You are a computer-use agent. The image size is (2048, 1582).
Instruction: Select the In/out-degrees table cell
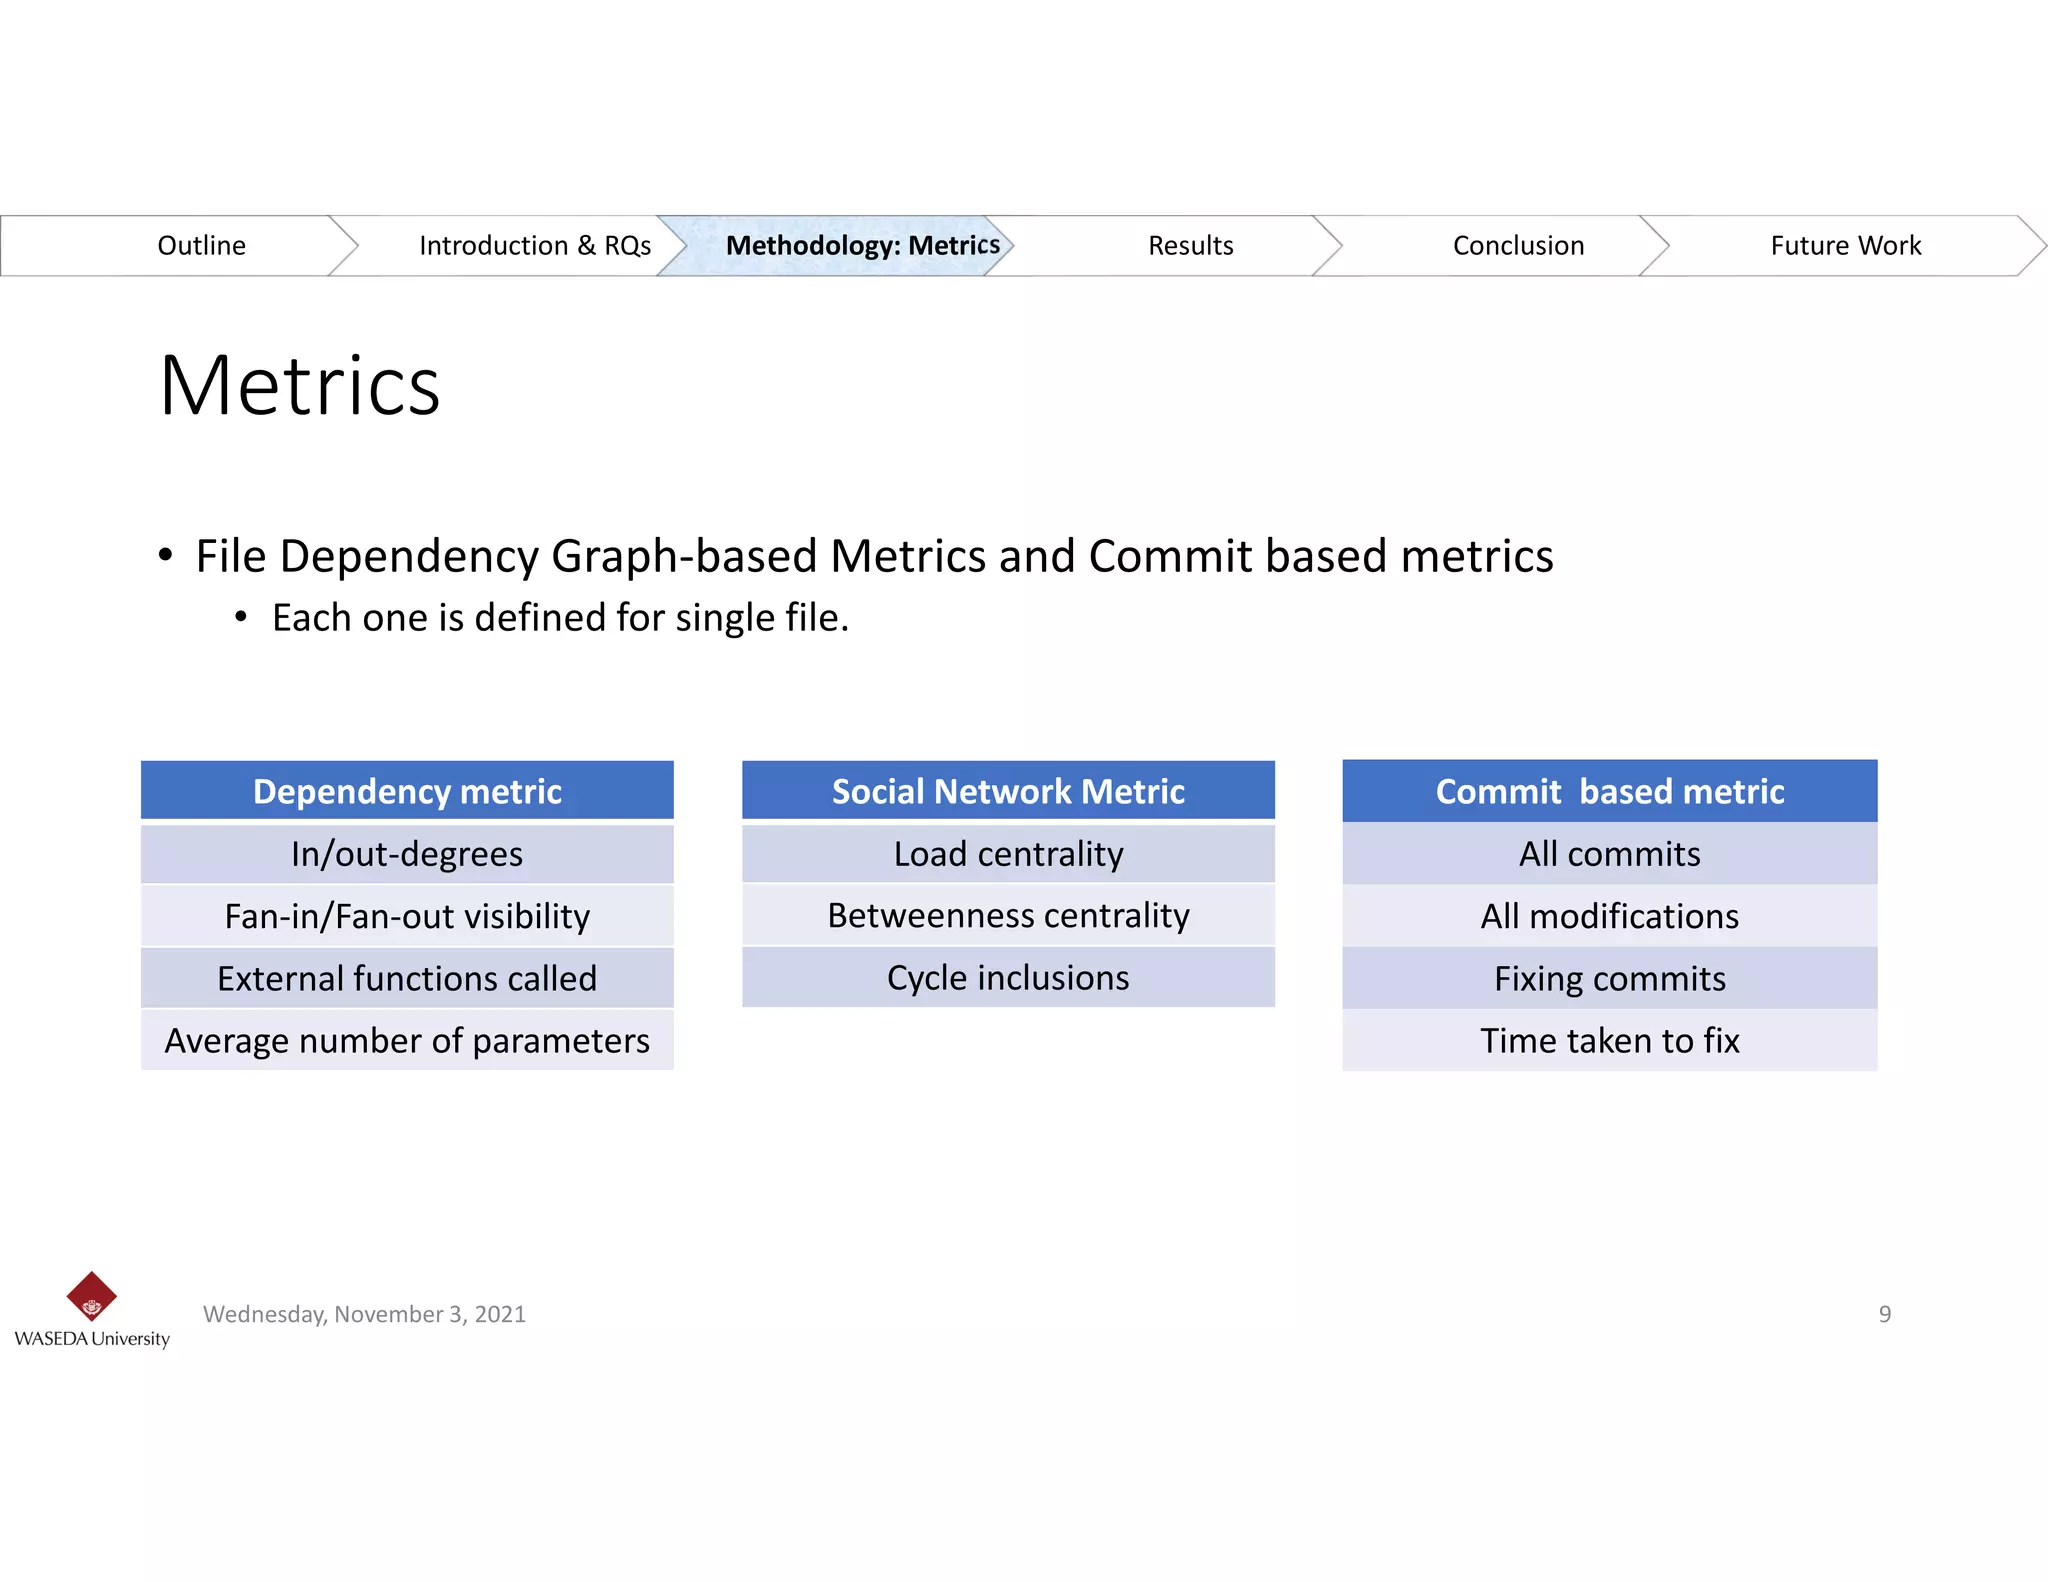tap(407, 854)
